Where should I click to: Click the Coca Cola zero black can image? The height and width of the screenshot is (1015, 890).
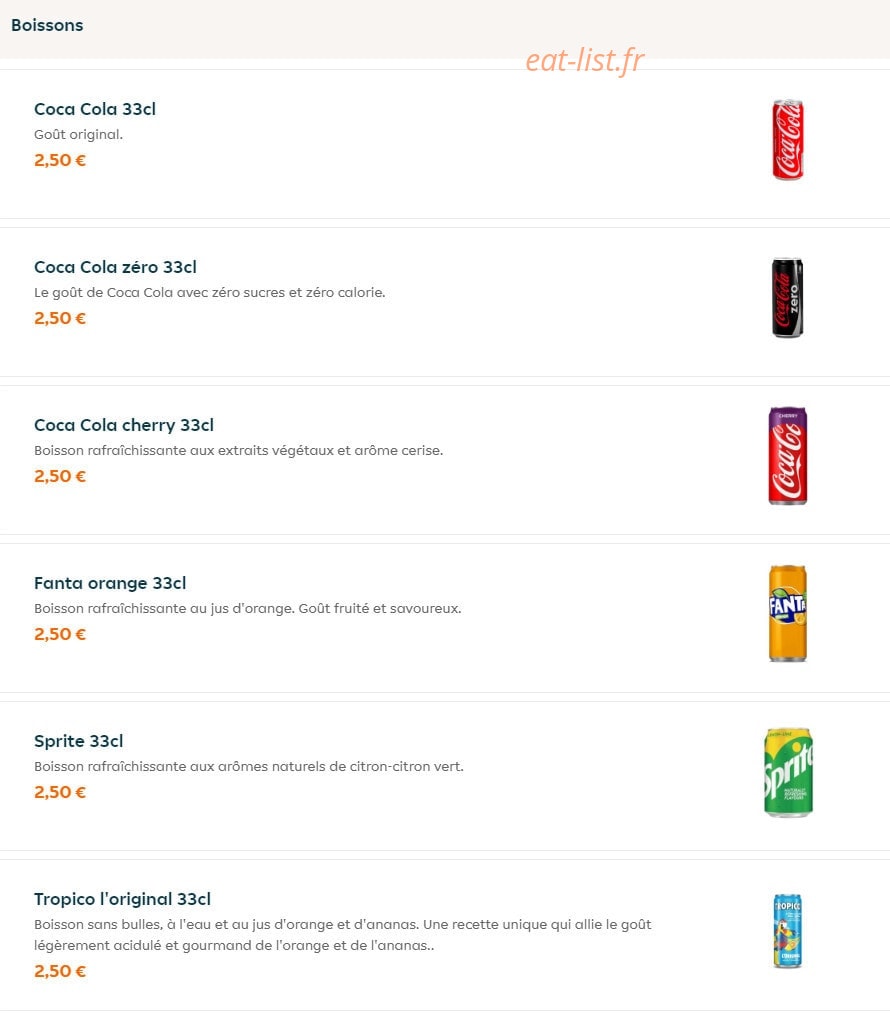[788, 298]
